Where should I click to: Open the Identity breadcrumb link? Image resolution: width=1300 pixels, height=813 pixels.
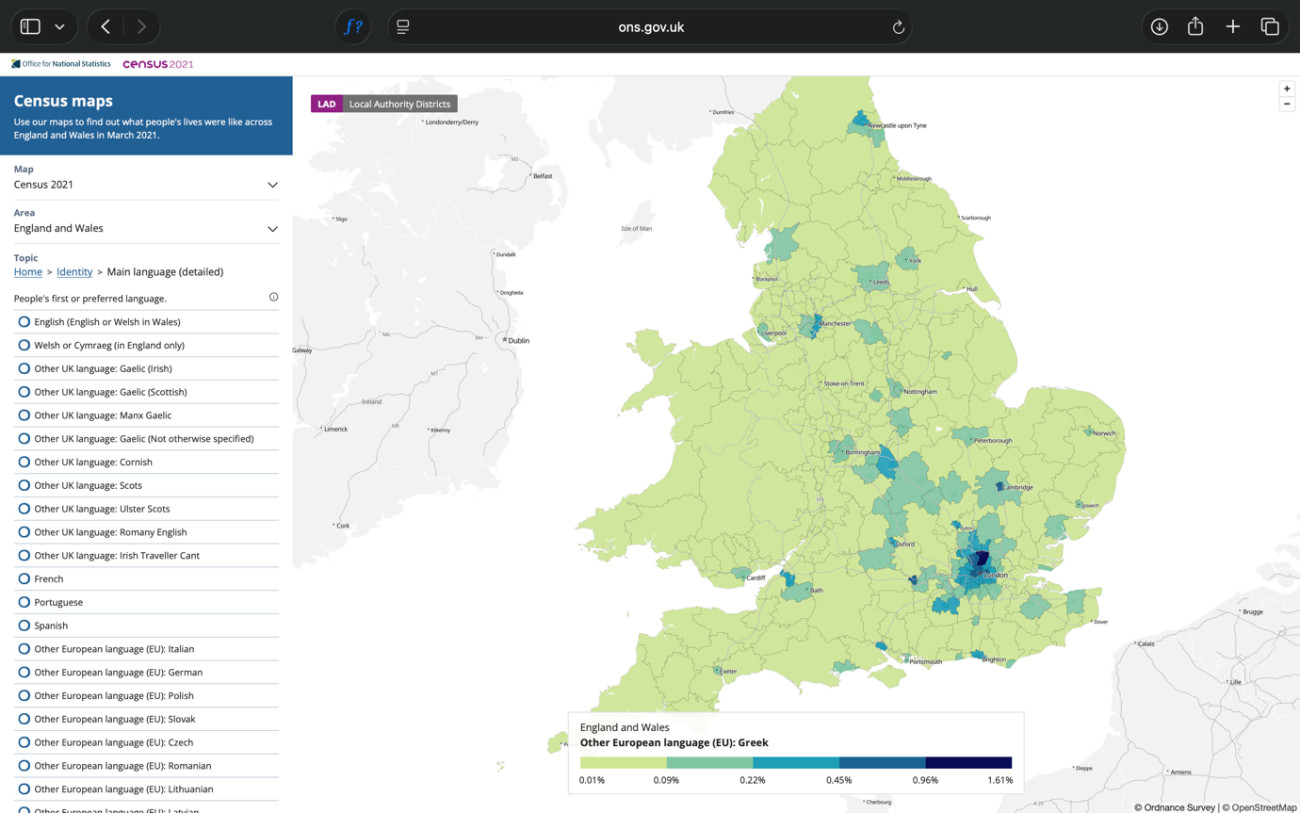click(x=74, y=272)
